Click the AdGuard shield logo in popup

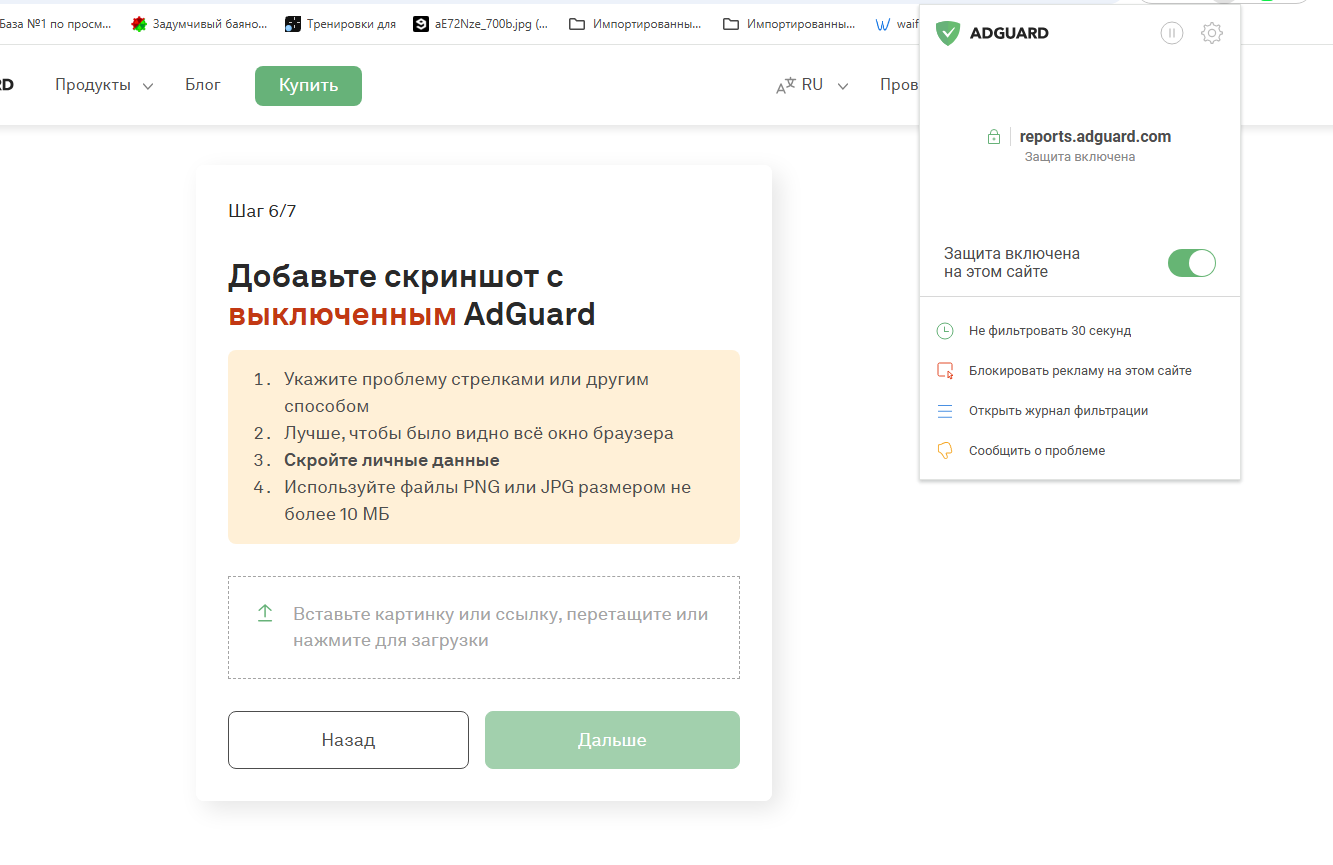[947, 33]
